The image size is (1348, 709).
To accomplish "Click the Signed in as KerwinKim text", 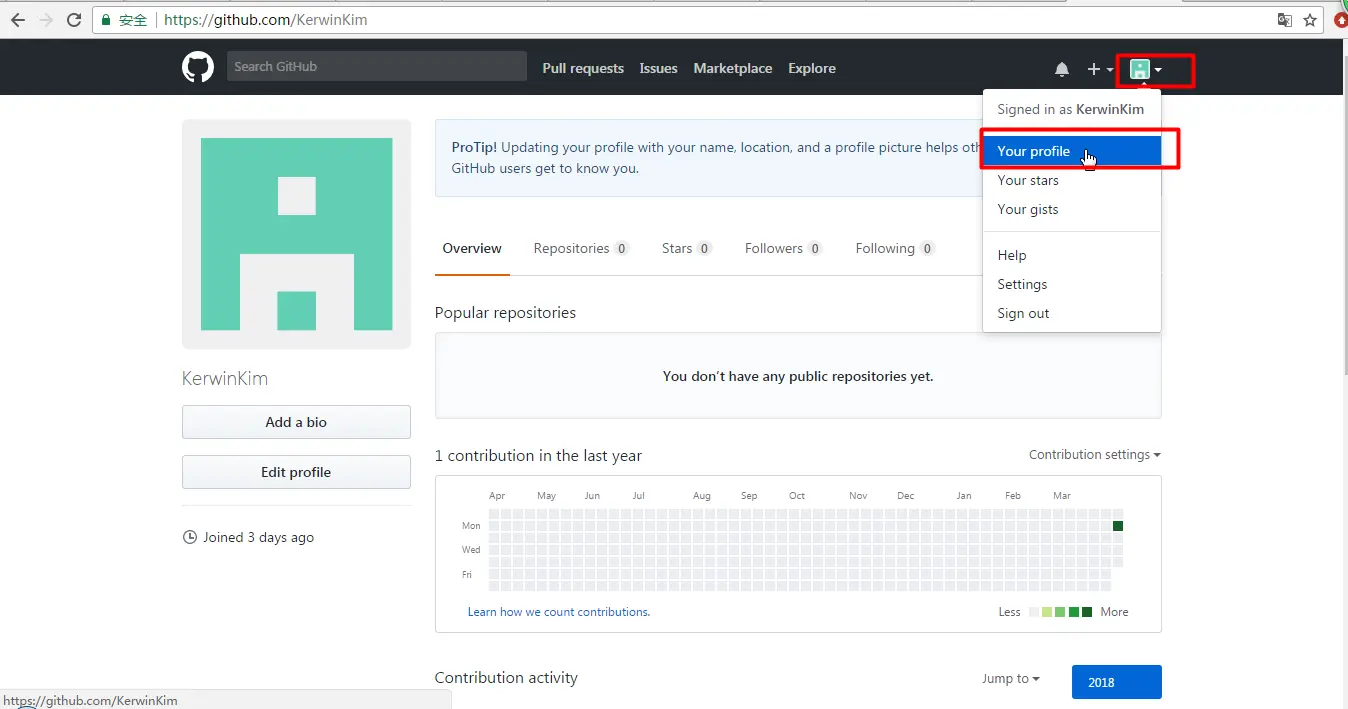I will (1071, 109).
